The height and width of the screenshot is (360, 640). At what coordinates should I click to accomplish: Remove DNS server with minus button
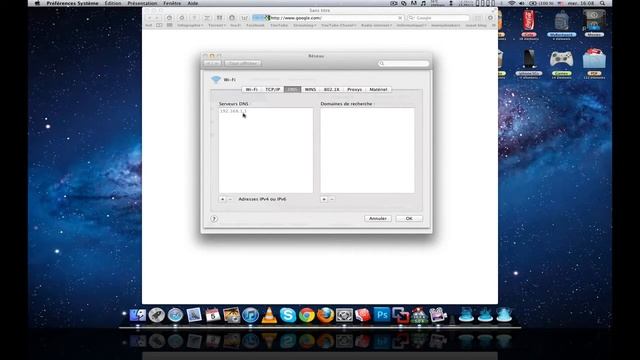(x=230, y=199)
